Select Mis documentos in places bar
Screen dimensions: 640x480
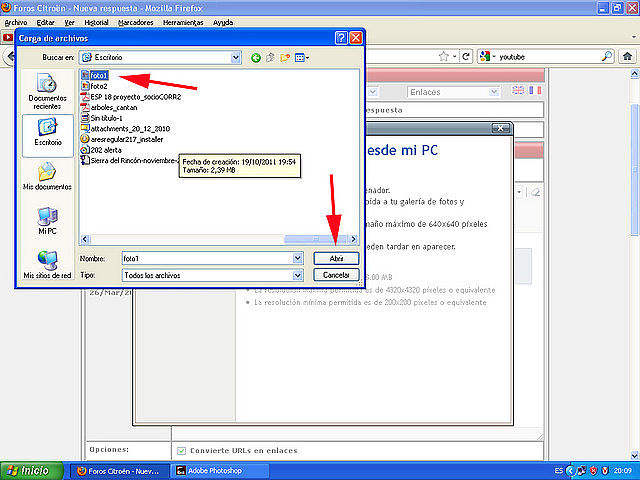point(47,176)
